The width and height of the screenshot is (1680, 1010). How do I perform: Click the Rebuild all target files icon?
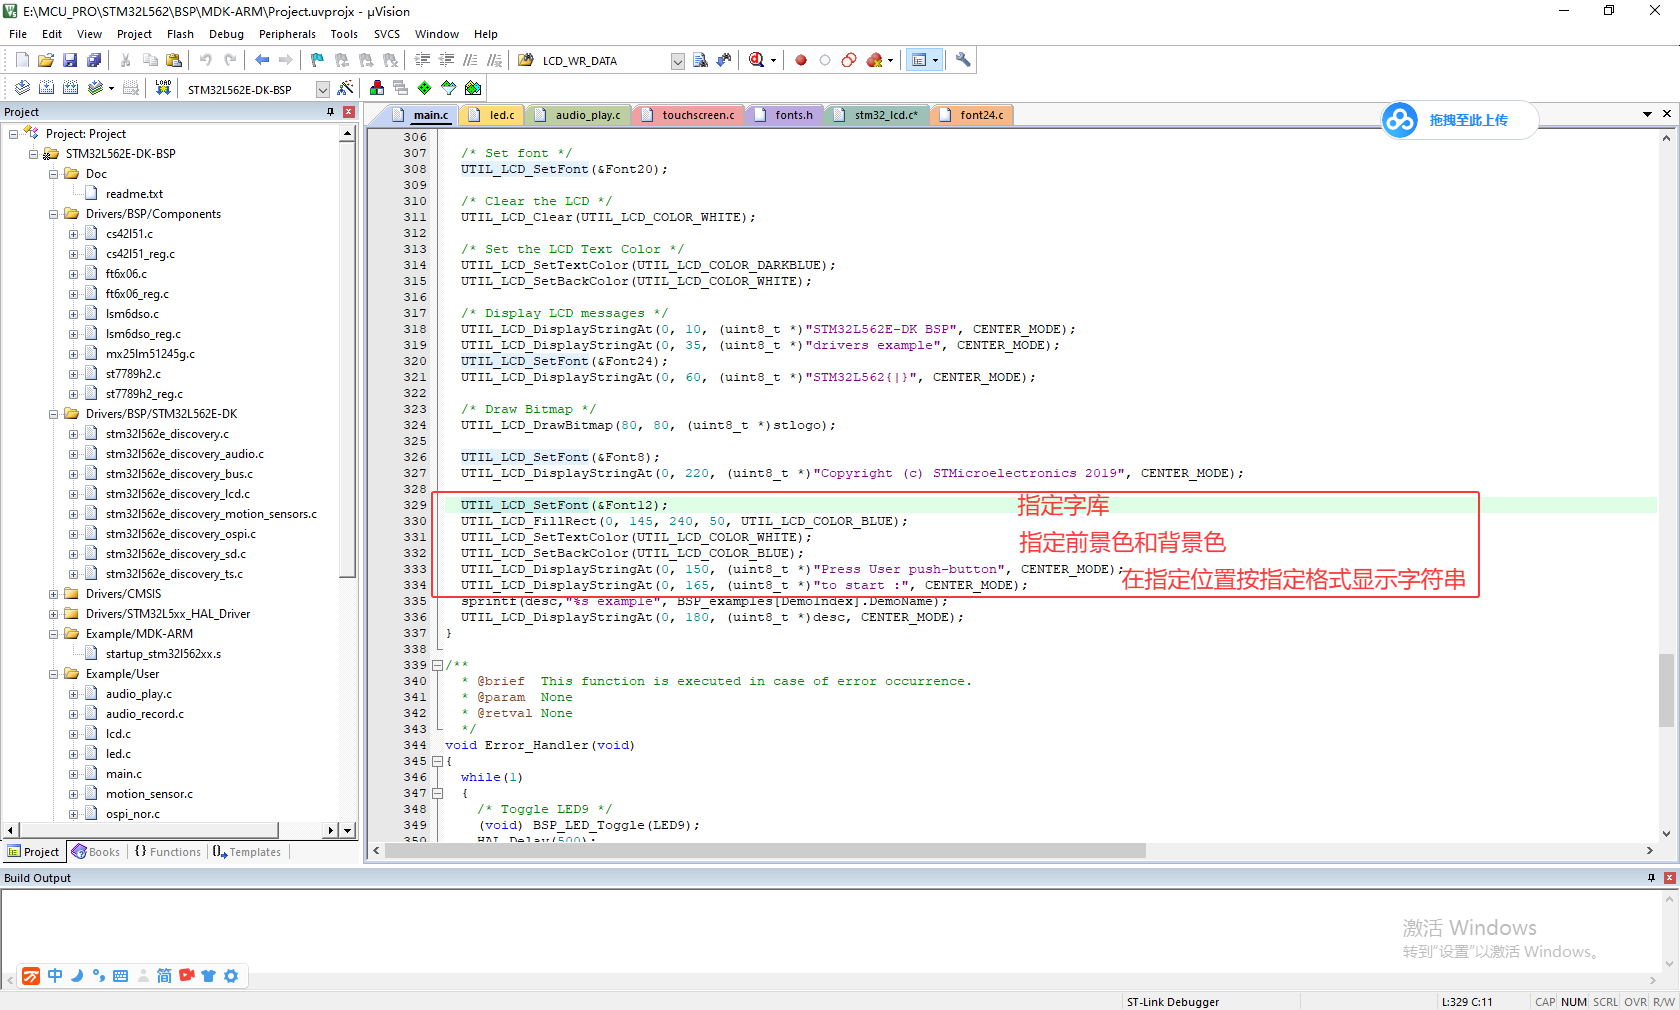70,88
